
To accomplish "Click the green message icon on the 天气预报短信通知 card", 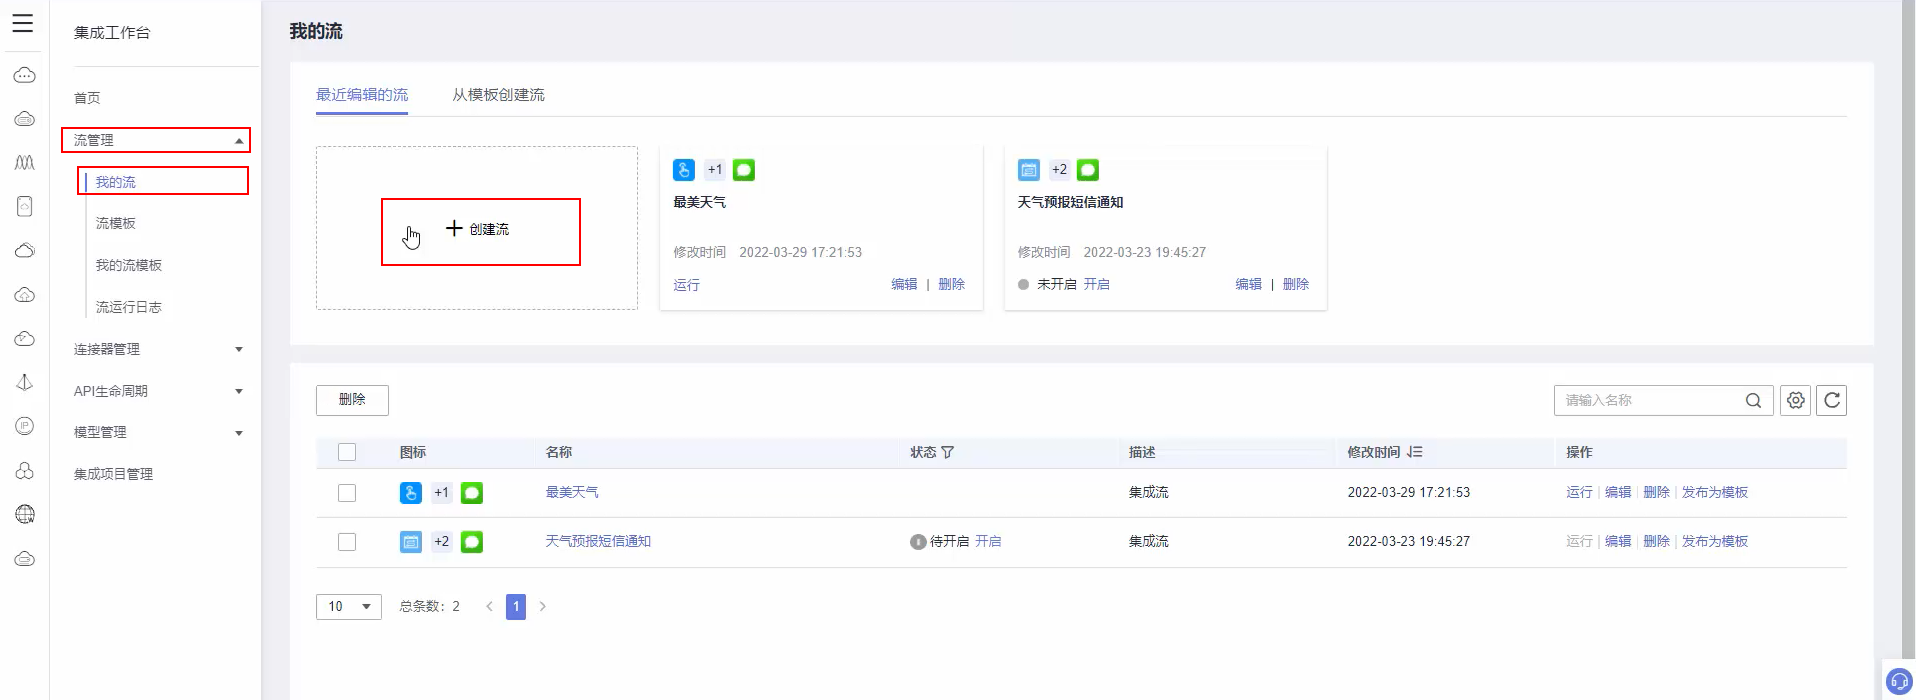I will click(1088, 170).
